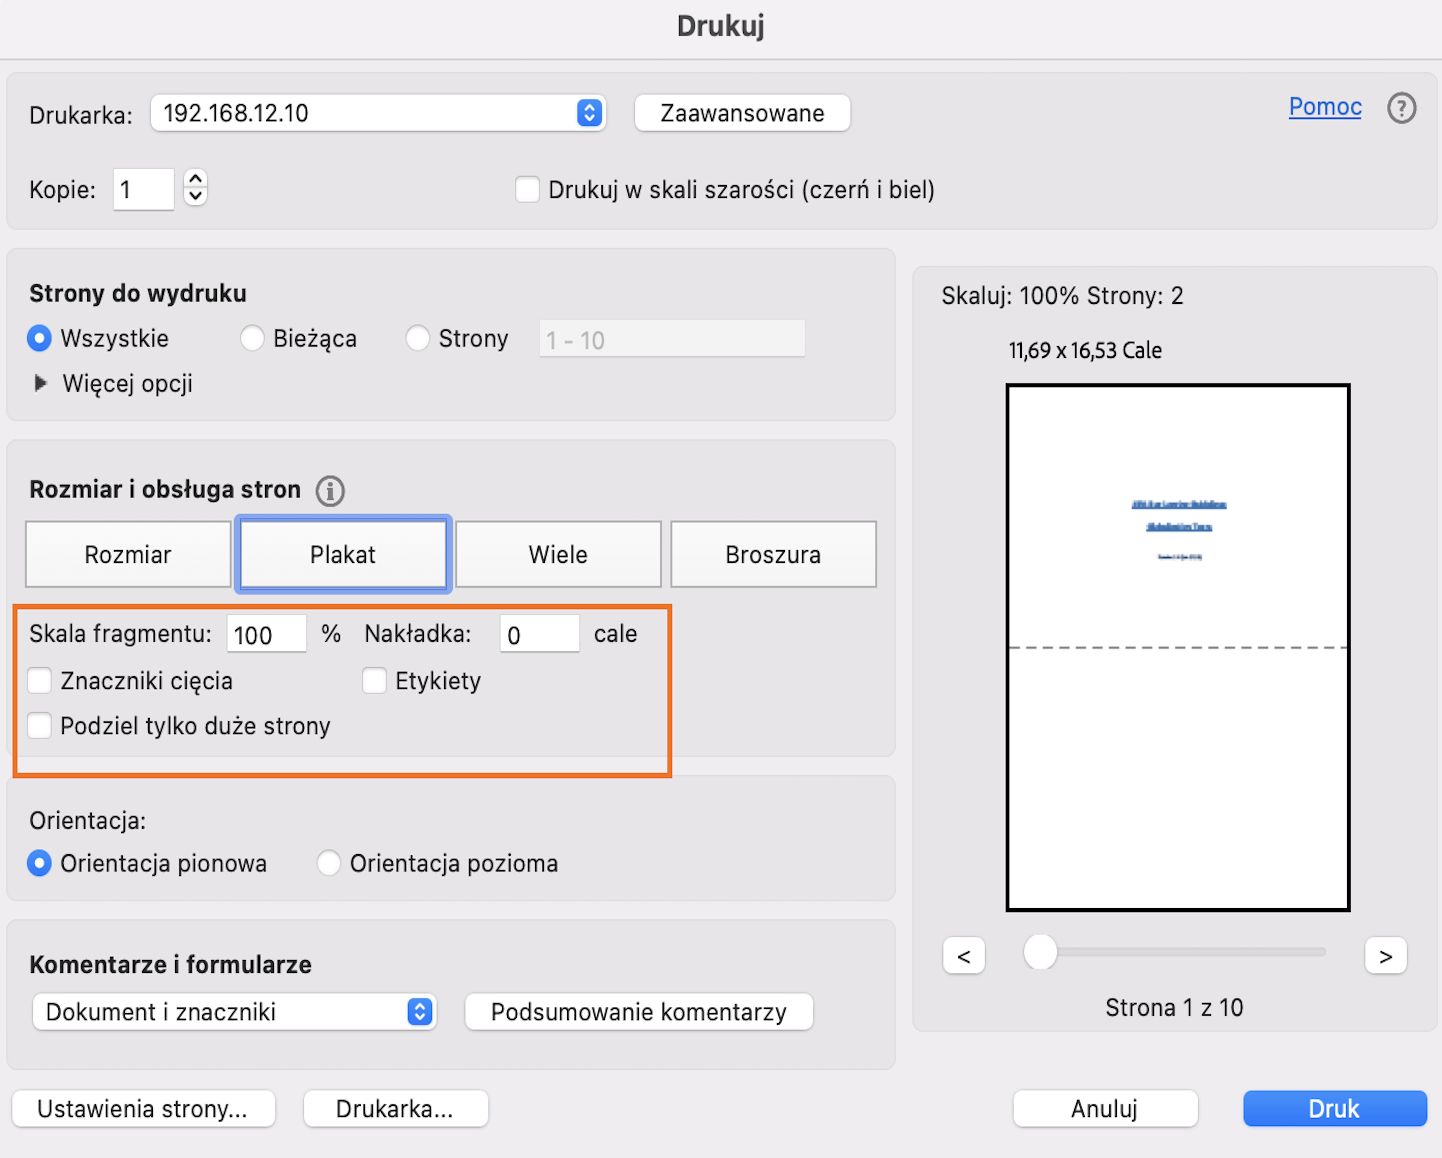
Task: Check the Etykiety option
Action: (374, 681)
